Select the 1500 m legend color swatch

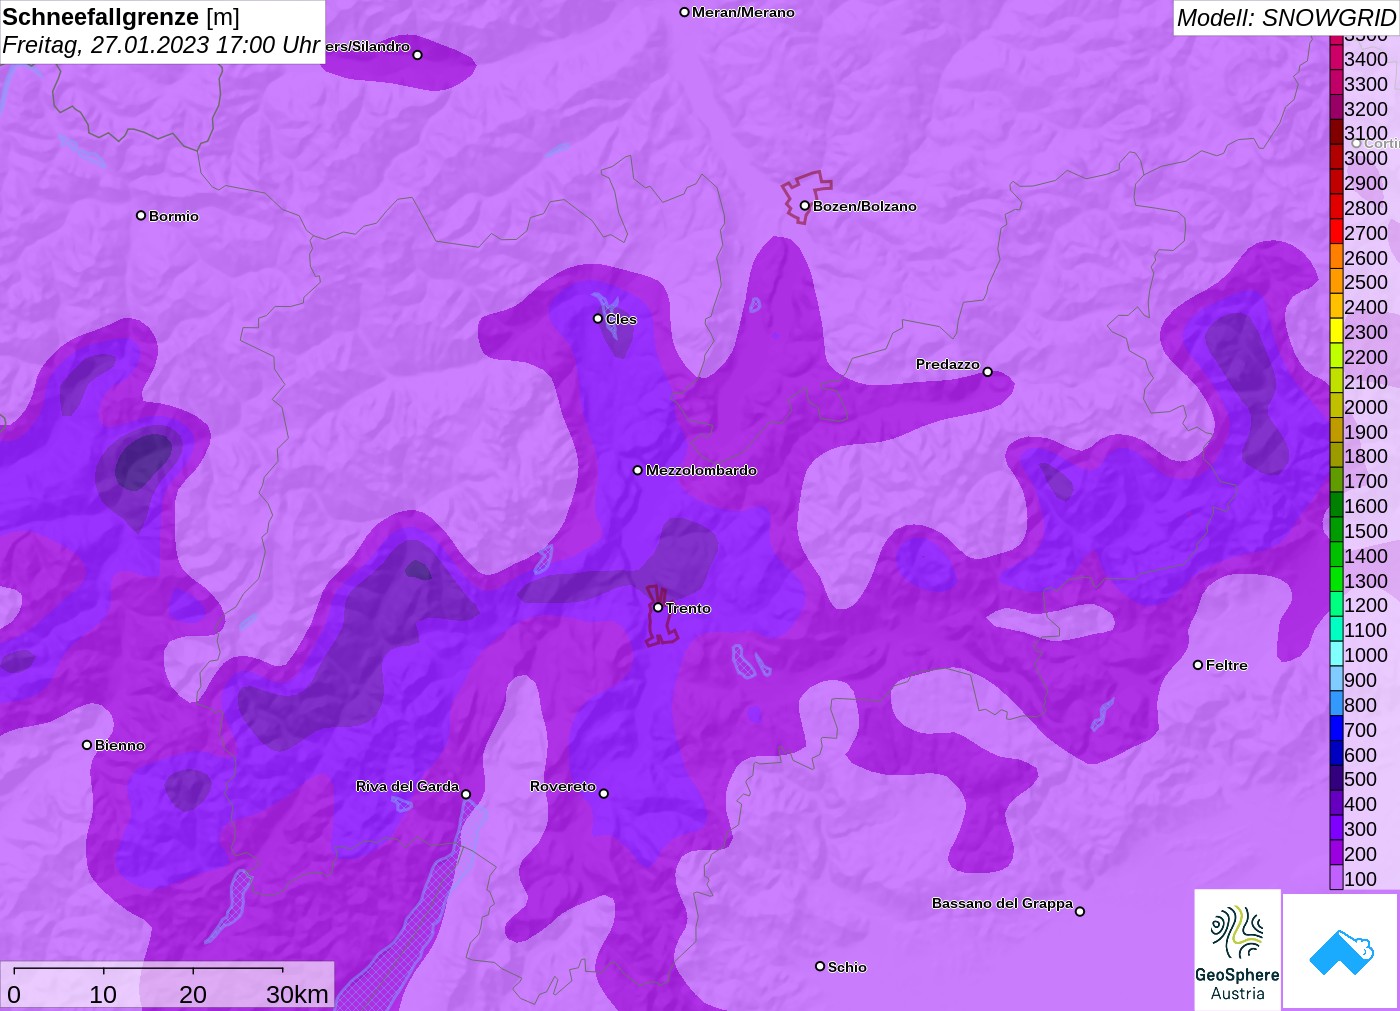click(x=1336, y=530)
